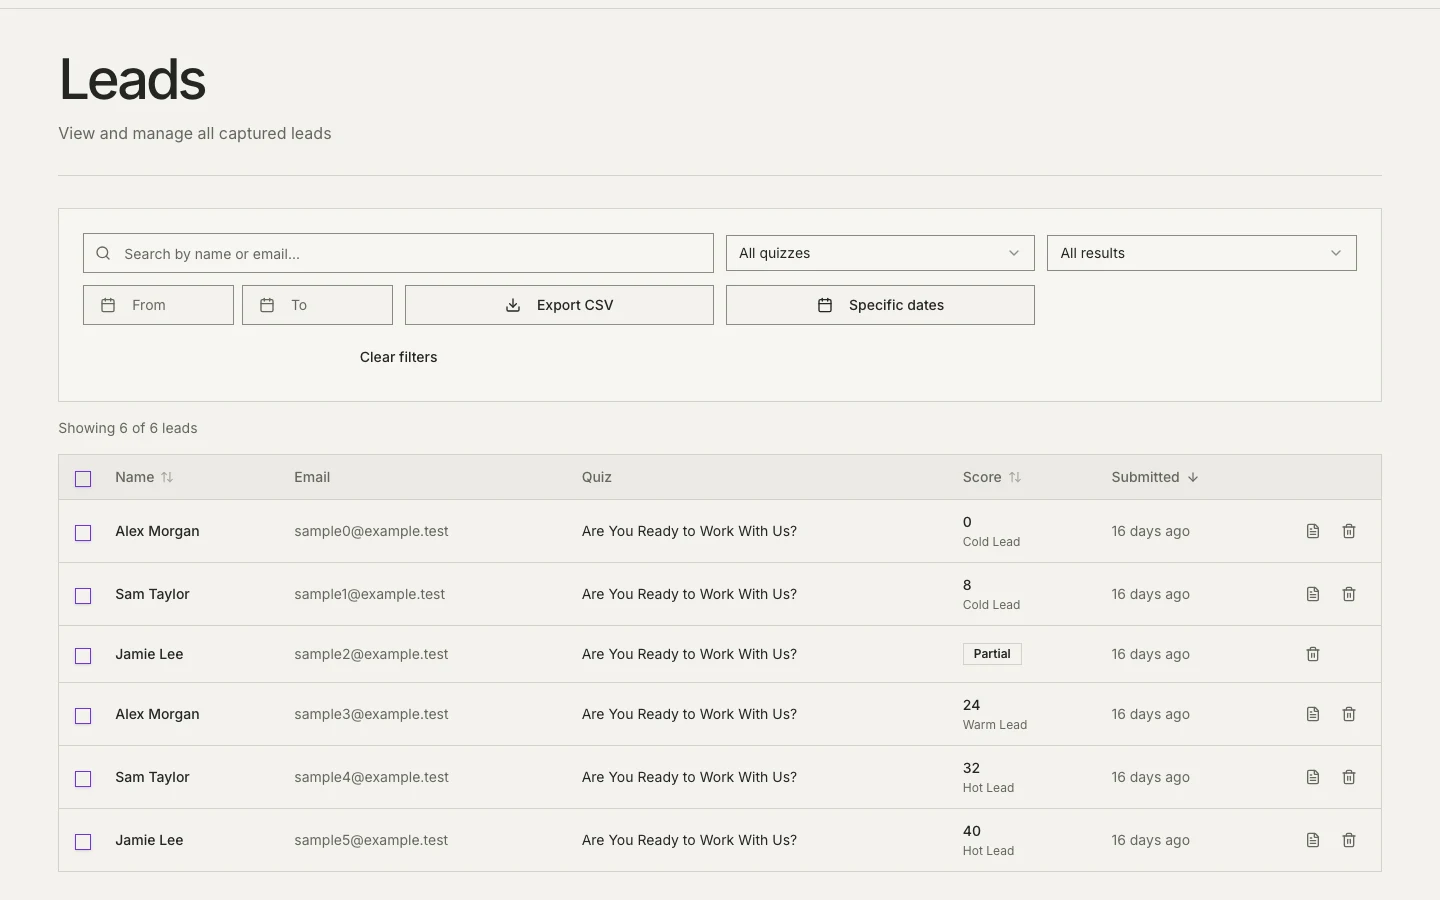The width and height of the screenshot is (1440, 900).
Task: Clear all filters
Action: (398, 357)
